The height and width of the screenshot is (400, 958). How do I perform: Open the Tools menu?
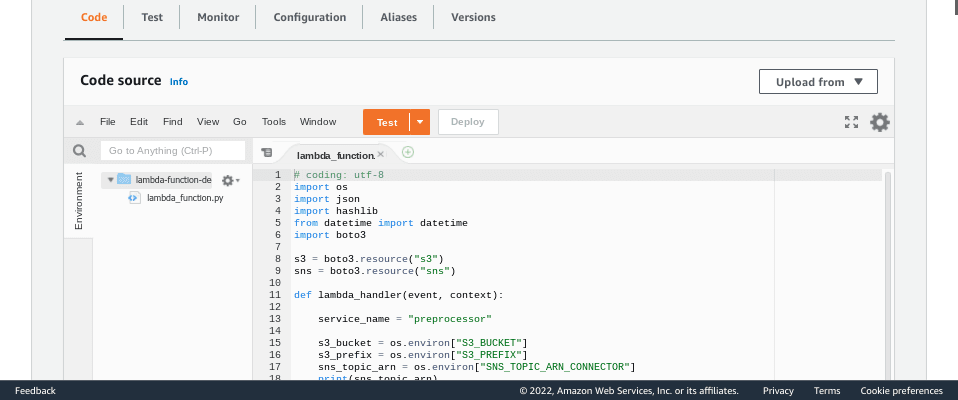click(x=274, y=122)
